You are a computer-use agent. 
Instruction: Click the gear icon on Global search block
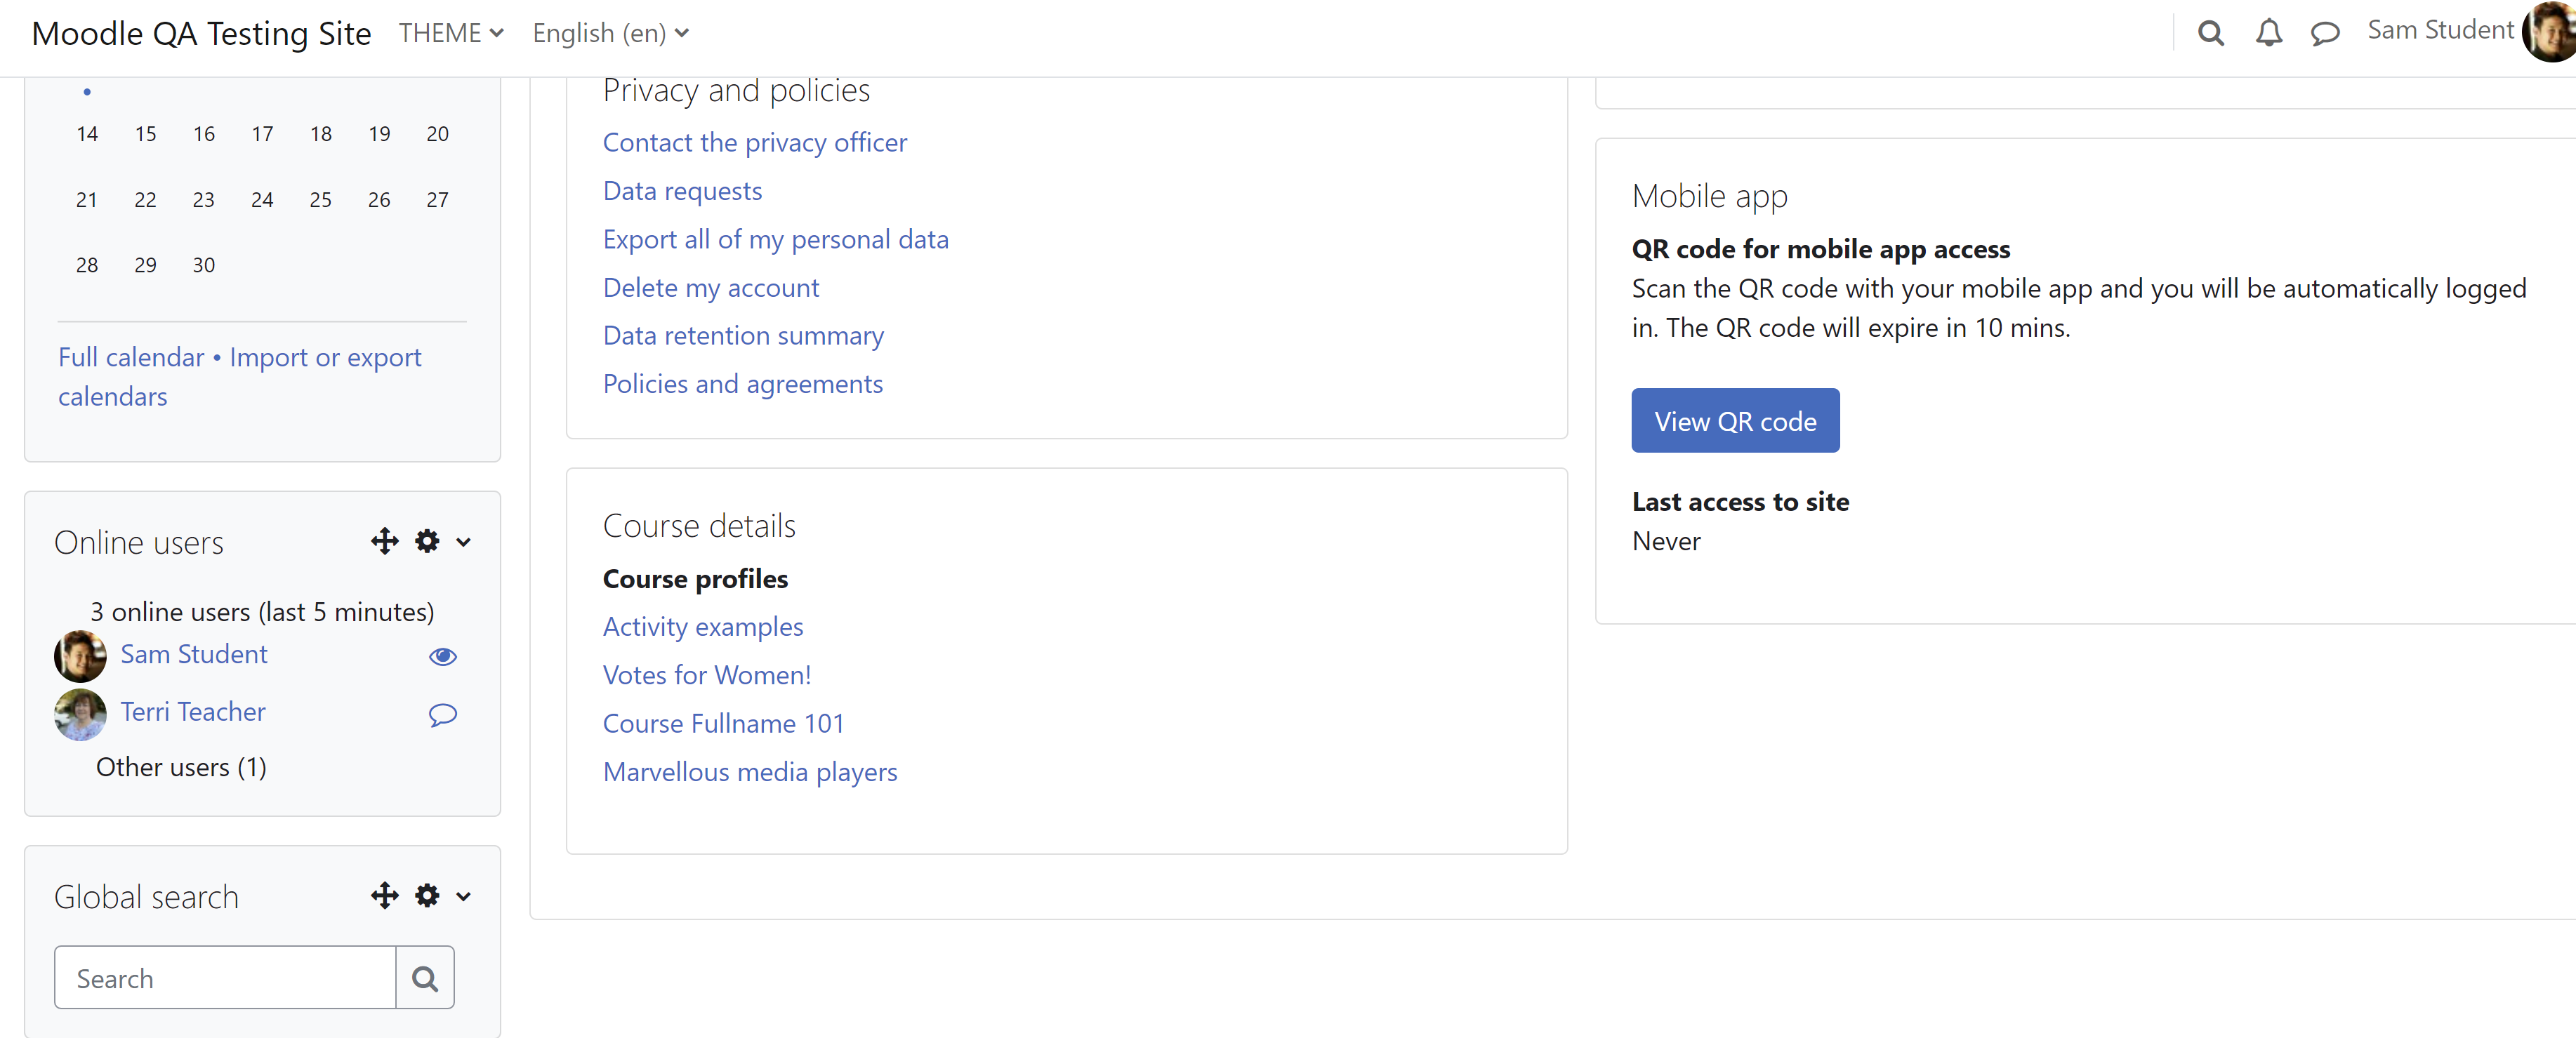(x=427, y=896)
